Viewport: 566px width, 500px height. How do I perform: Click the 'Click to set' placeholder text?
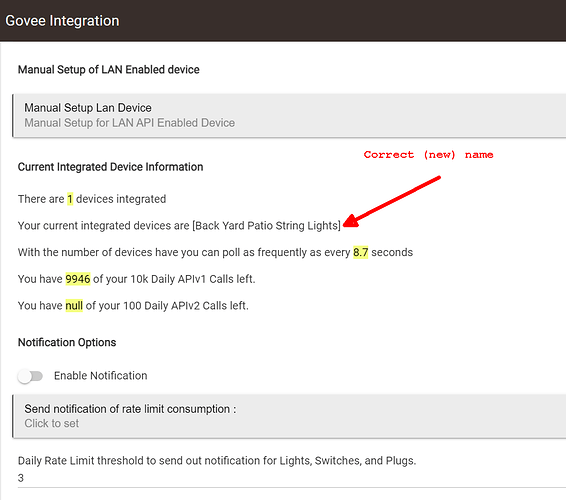point(52,423)
